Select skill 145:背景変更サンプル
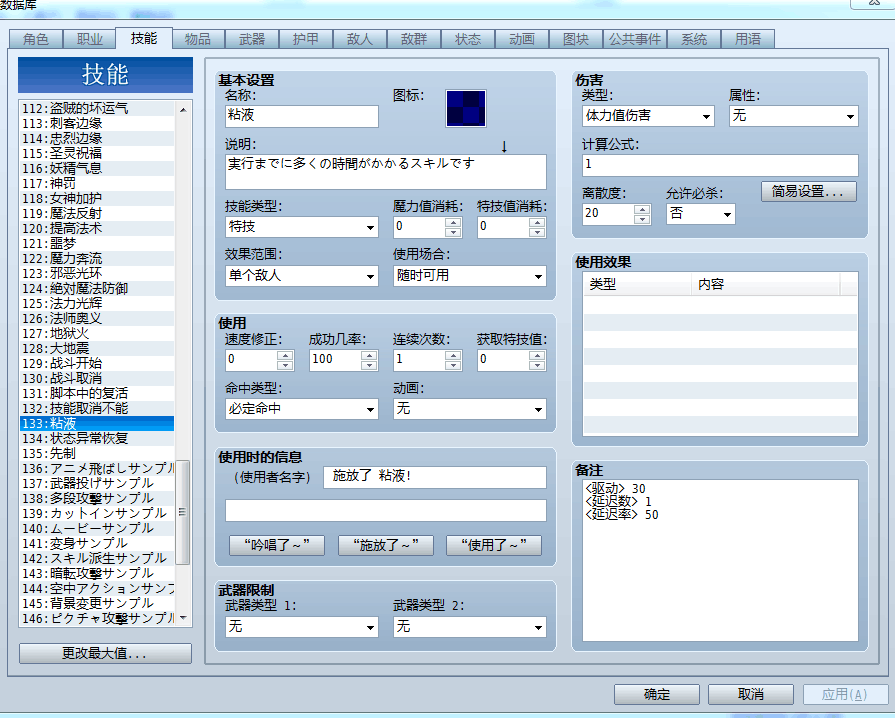 [x=97, y=603]
